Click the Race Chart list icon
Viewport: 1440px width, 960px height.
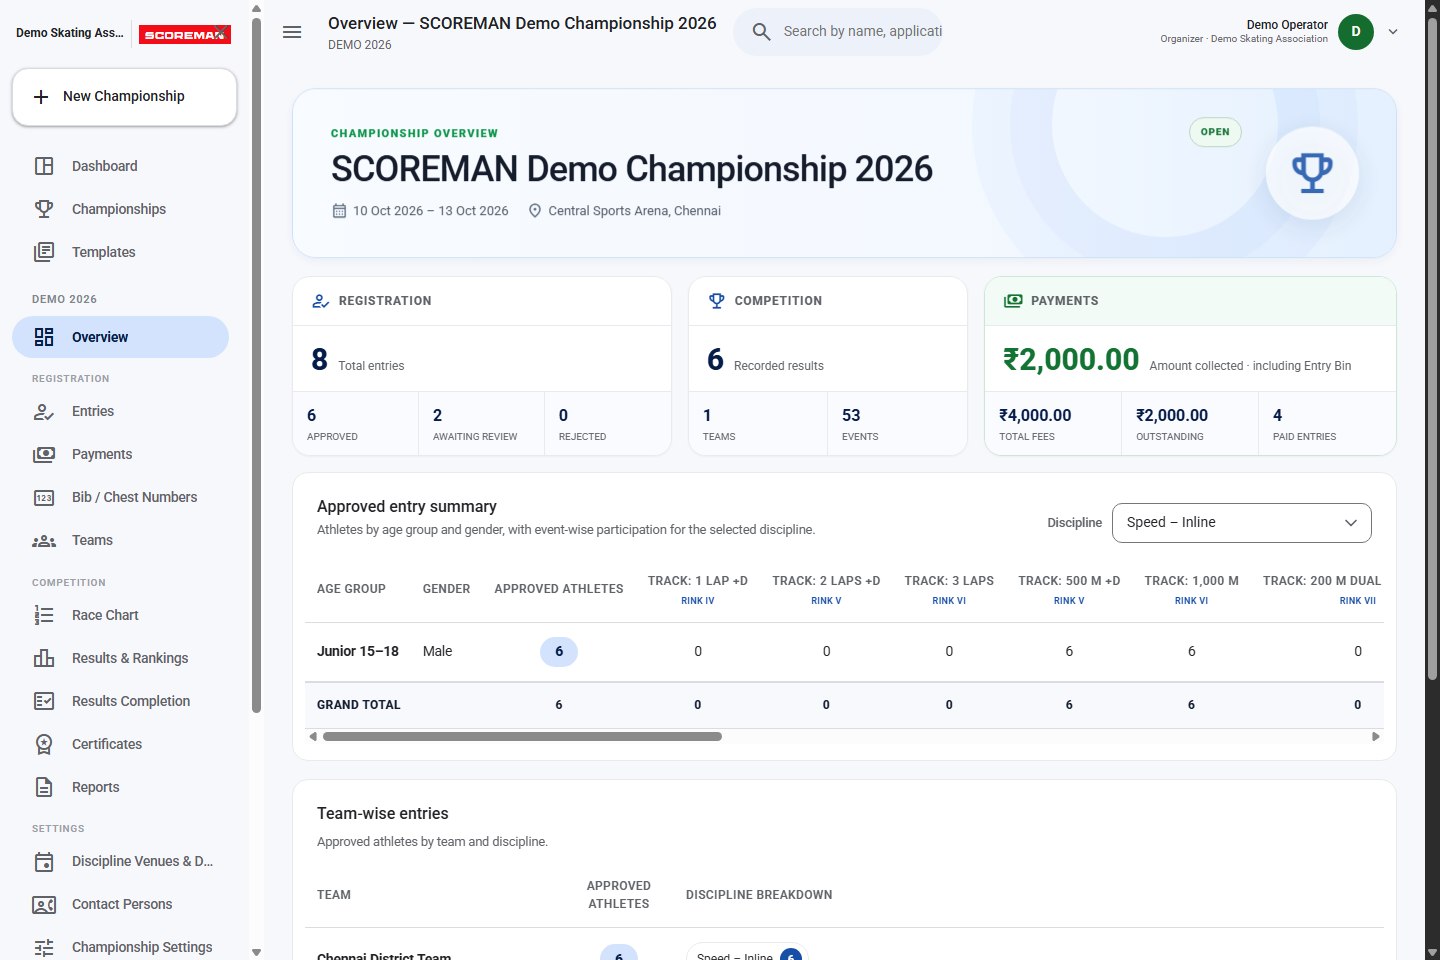tap(44, 615)
